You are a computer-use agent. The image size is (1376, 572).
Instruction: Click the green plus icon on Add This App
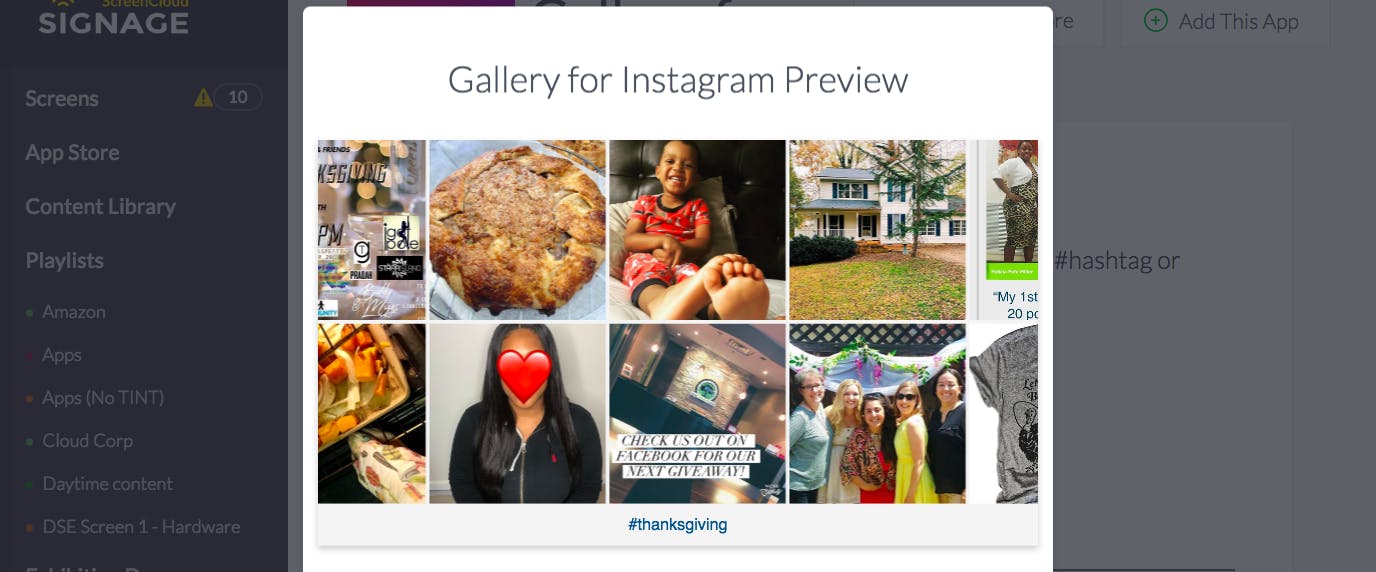1156,20
